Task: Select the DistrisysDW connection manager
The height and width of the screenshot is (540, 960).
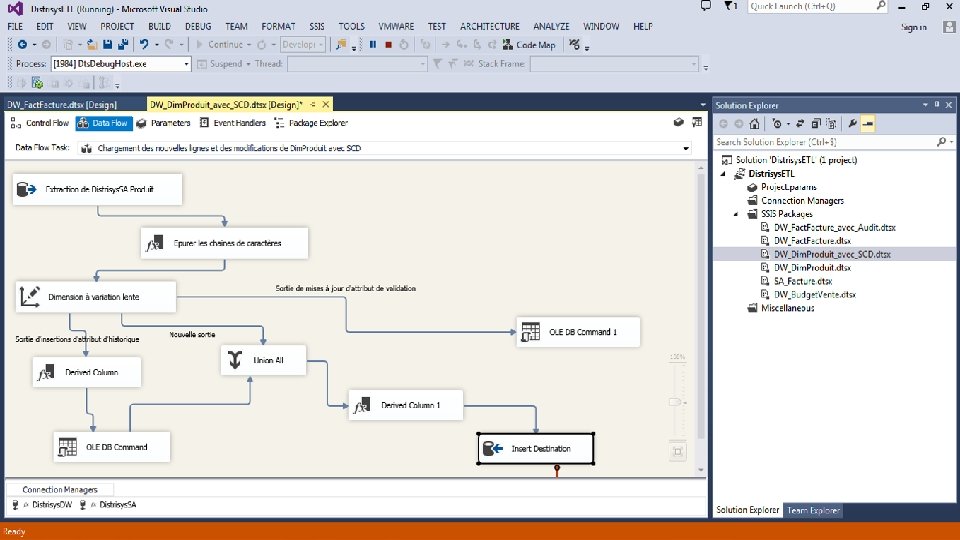Action: 52,505
